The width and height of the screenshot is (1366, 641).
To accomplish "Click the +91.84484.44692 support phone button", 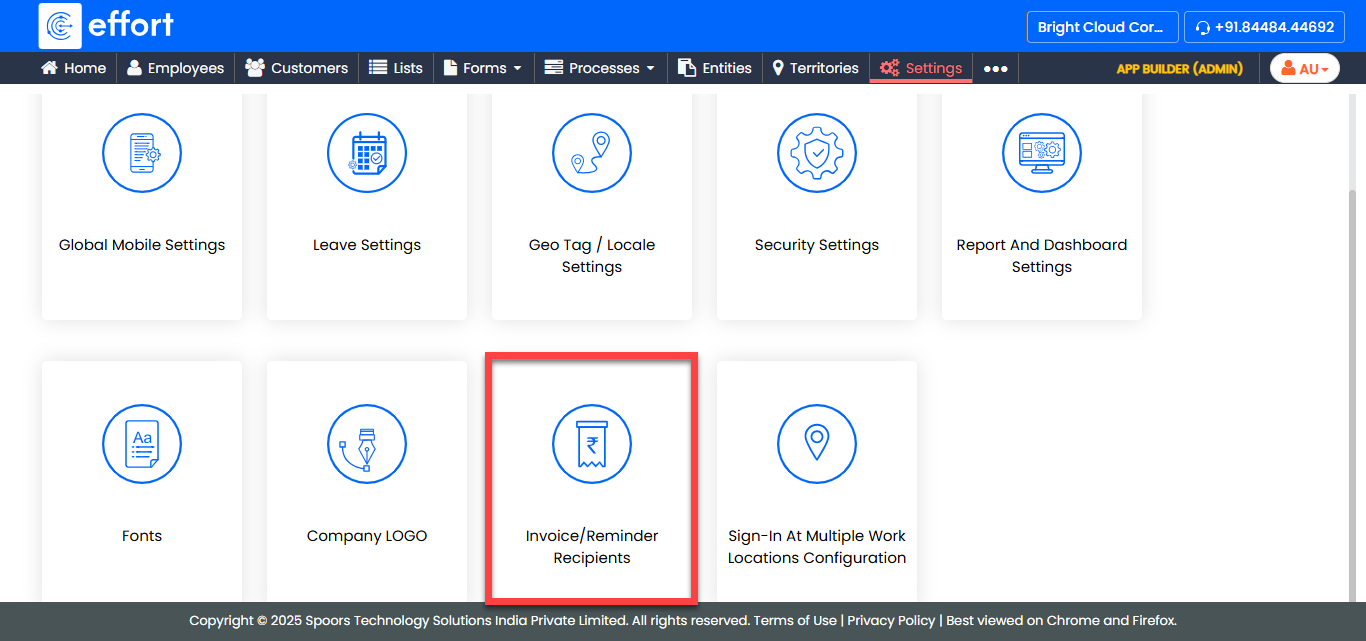I will click(x=1264, y=27).
